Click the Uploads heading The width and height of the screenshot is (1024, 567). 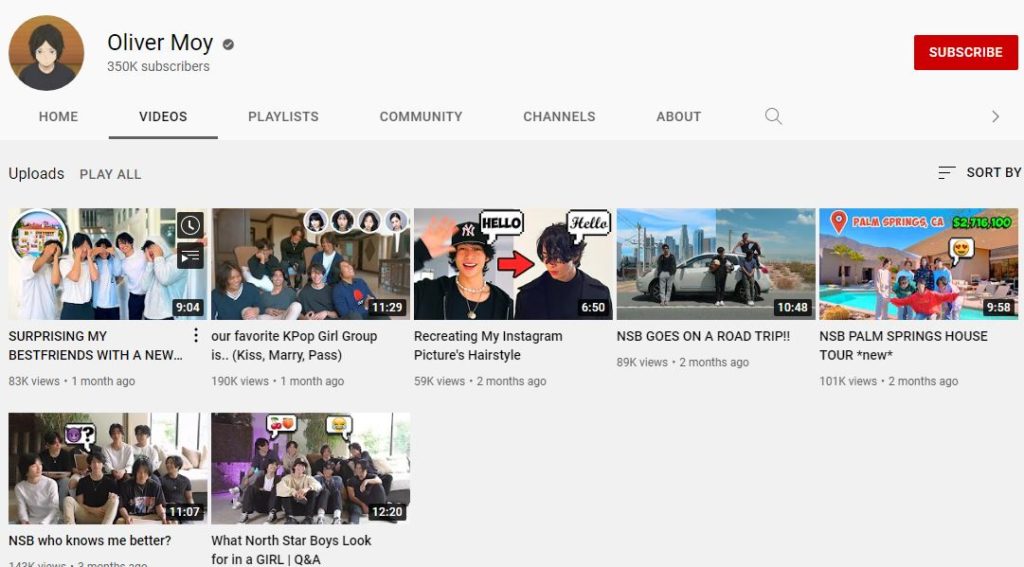[x=37, y=174]
